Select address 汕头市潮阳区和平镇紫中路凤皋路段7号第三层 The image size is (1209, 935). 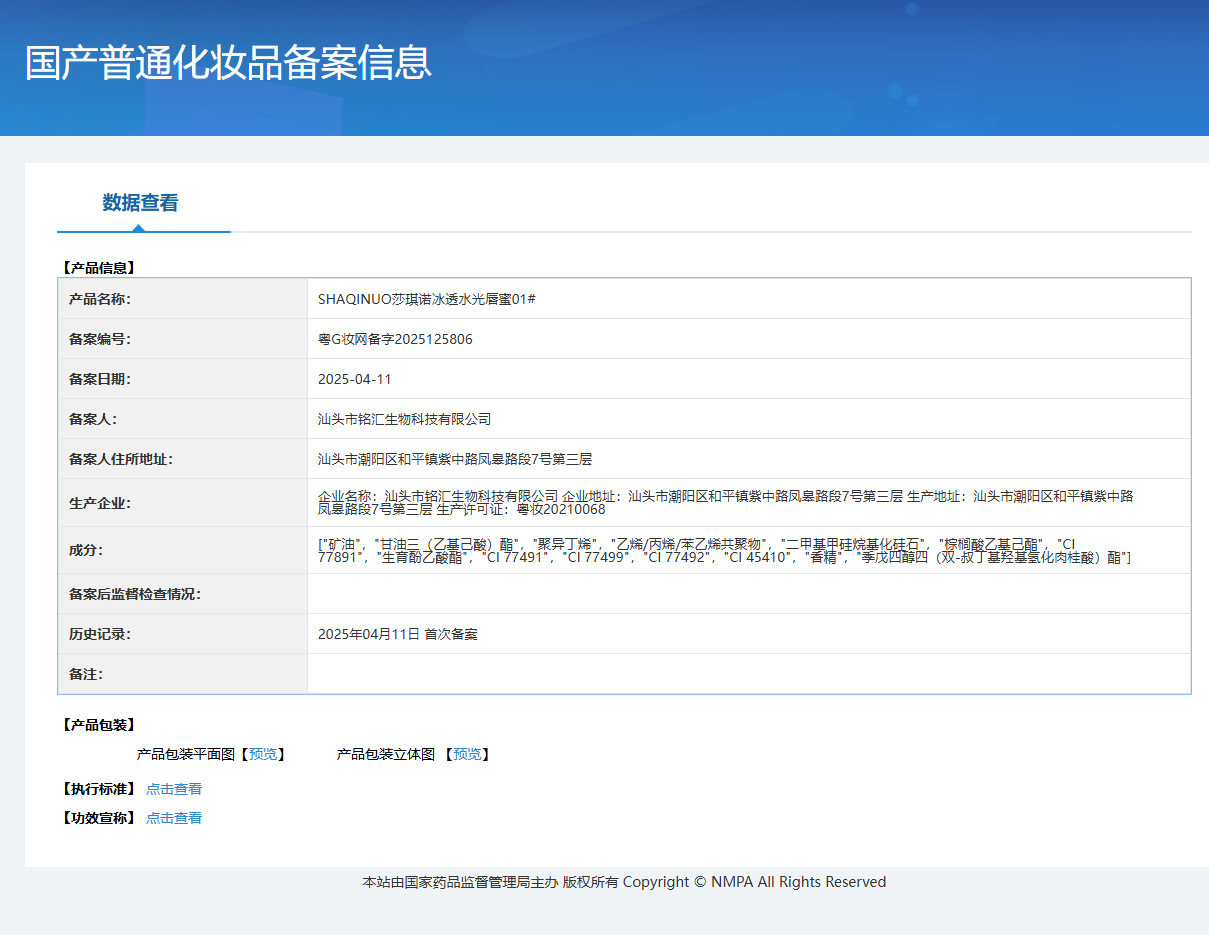[455, 459]
